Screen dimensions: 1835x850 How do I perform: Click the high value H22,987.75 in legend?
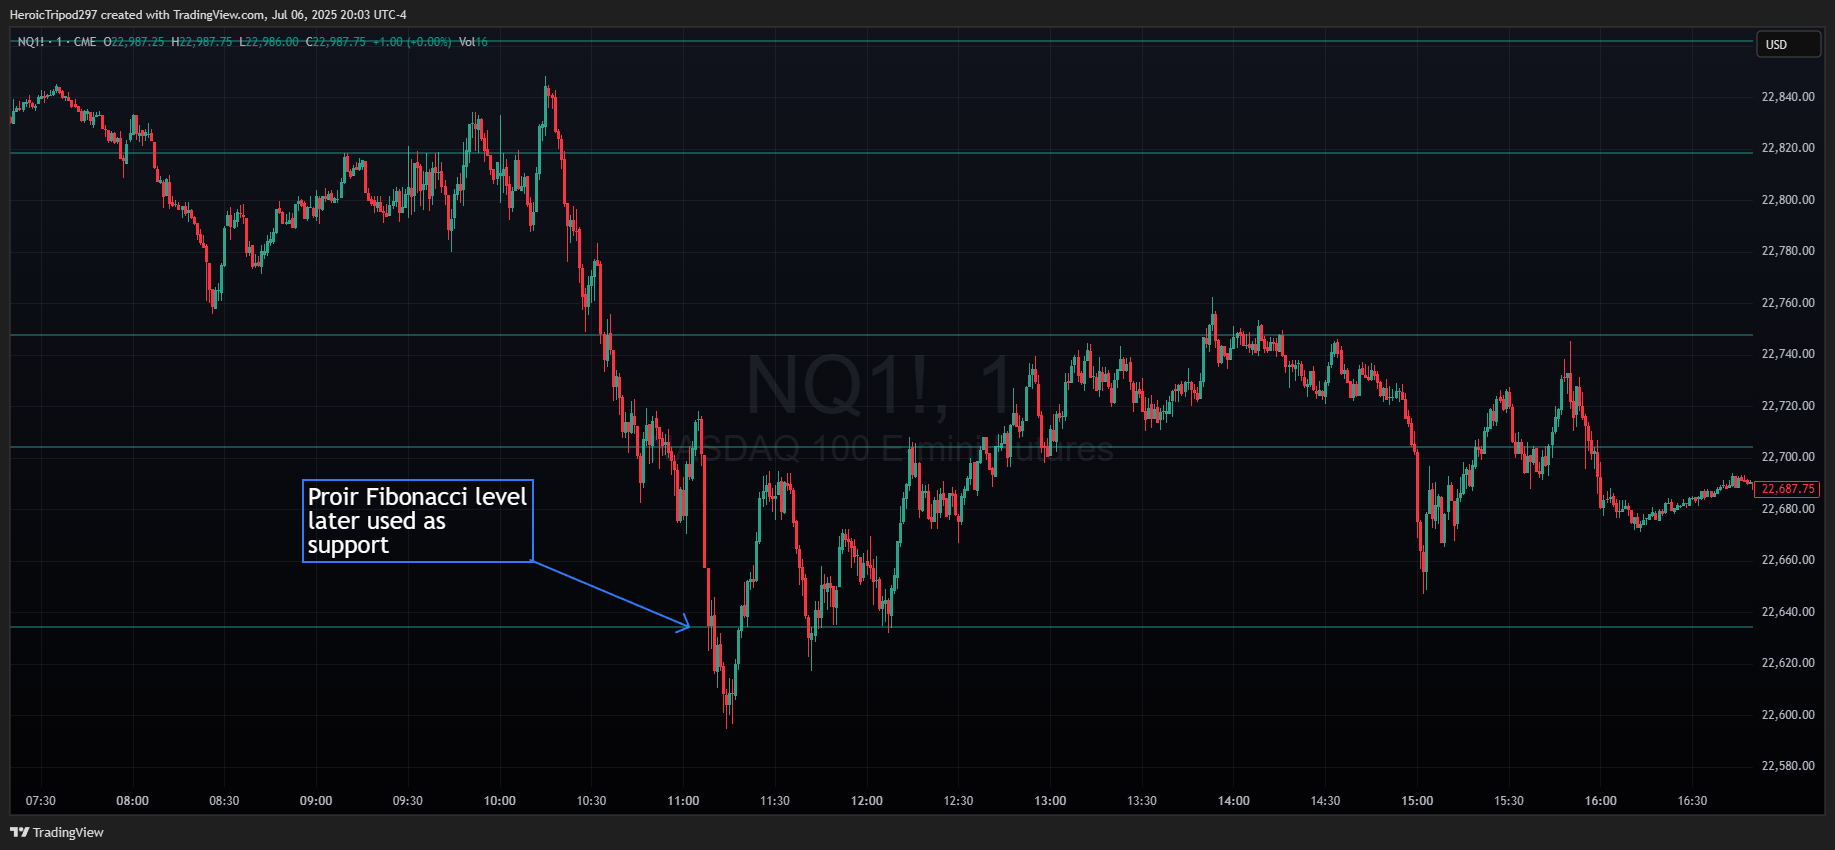(x=202, y=42)
